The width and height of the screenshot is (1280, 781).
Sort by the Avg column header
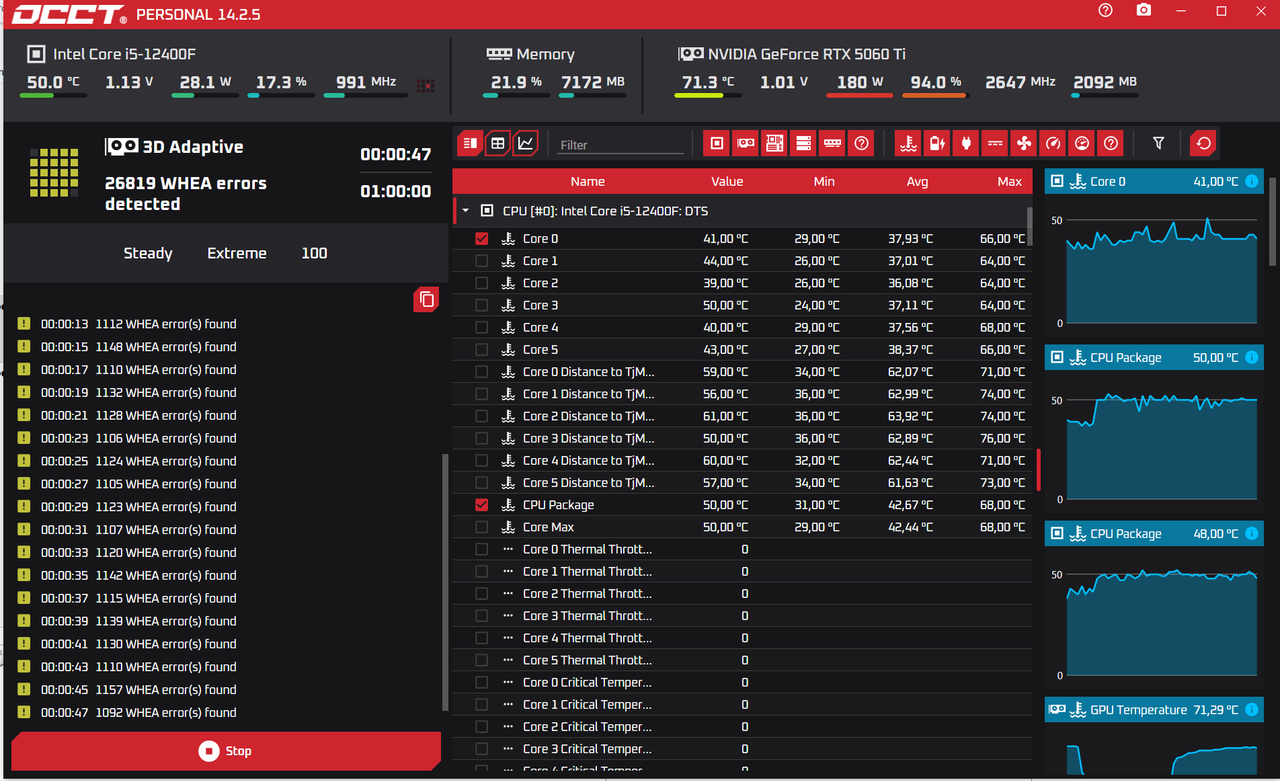click(x=917, y=182)
